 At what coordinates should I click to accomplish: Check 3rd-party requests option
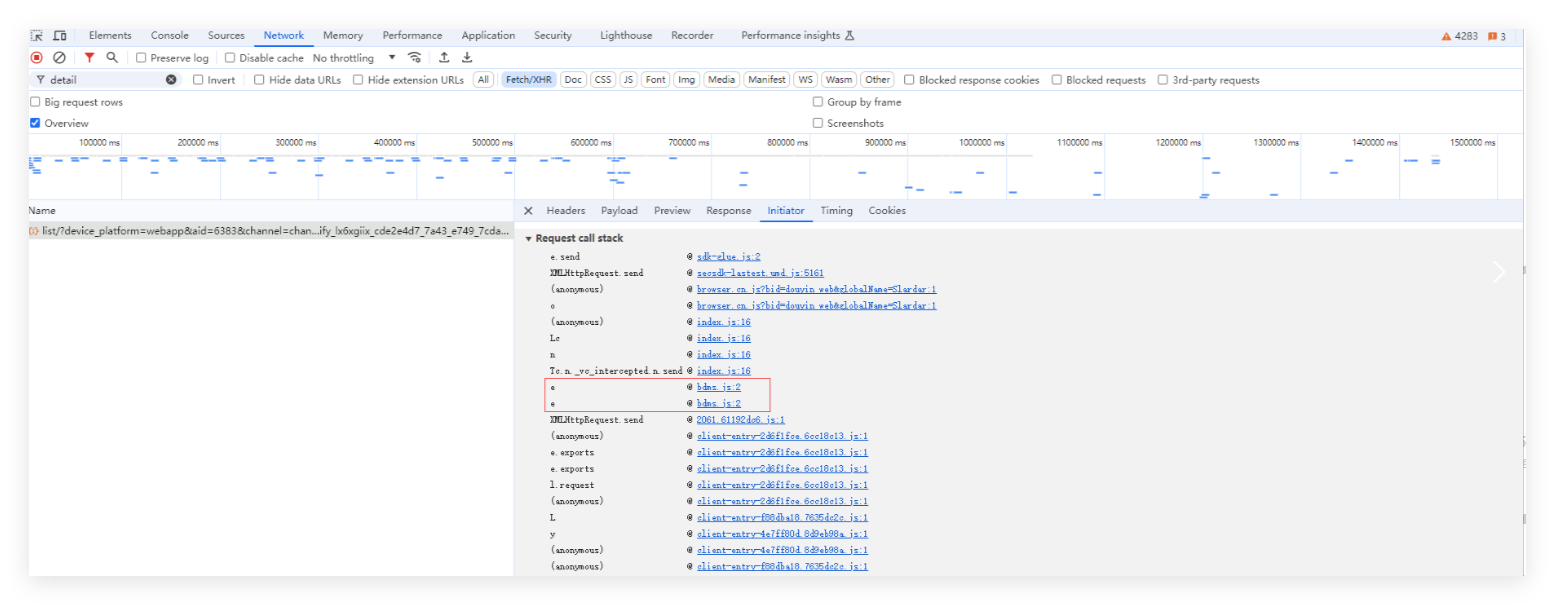pyautogui.click(x=1163, y=80)
